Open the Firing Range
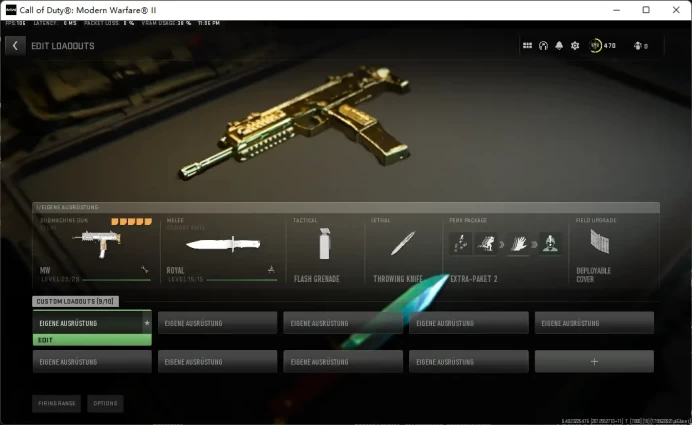This screenshot has width=692, height=425. click(56, 403)
